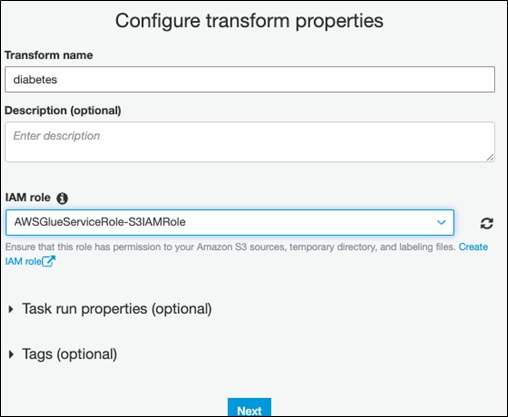Click the Transform name label
508x417 pixels.
pyautogui.click(x=49, y=55)
